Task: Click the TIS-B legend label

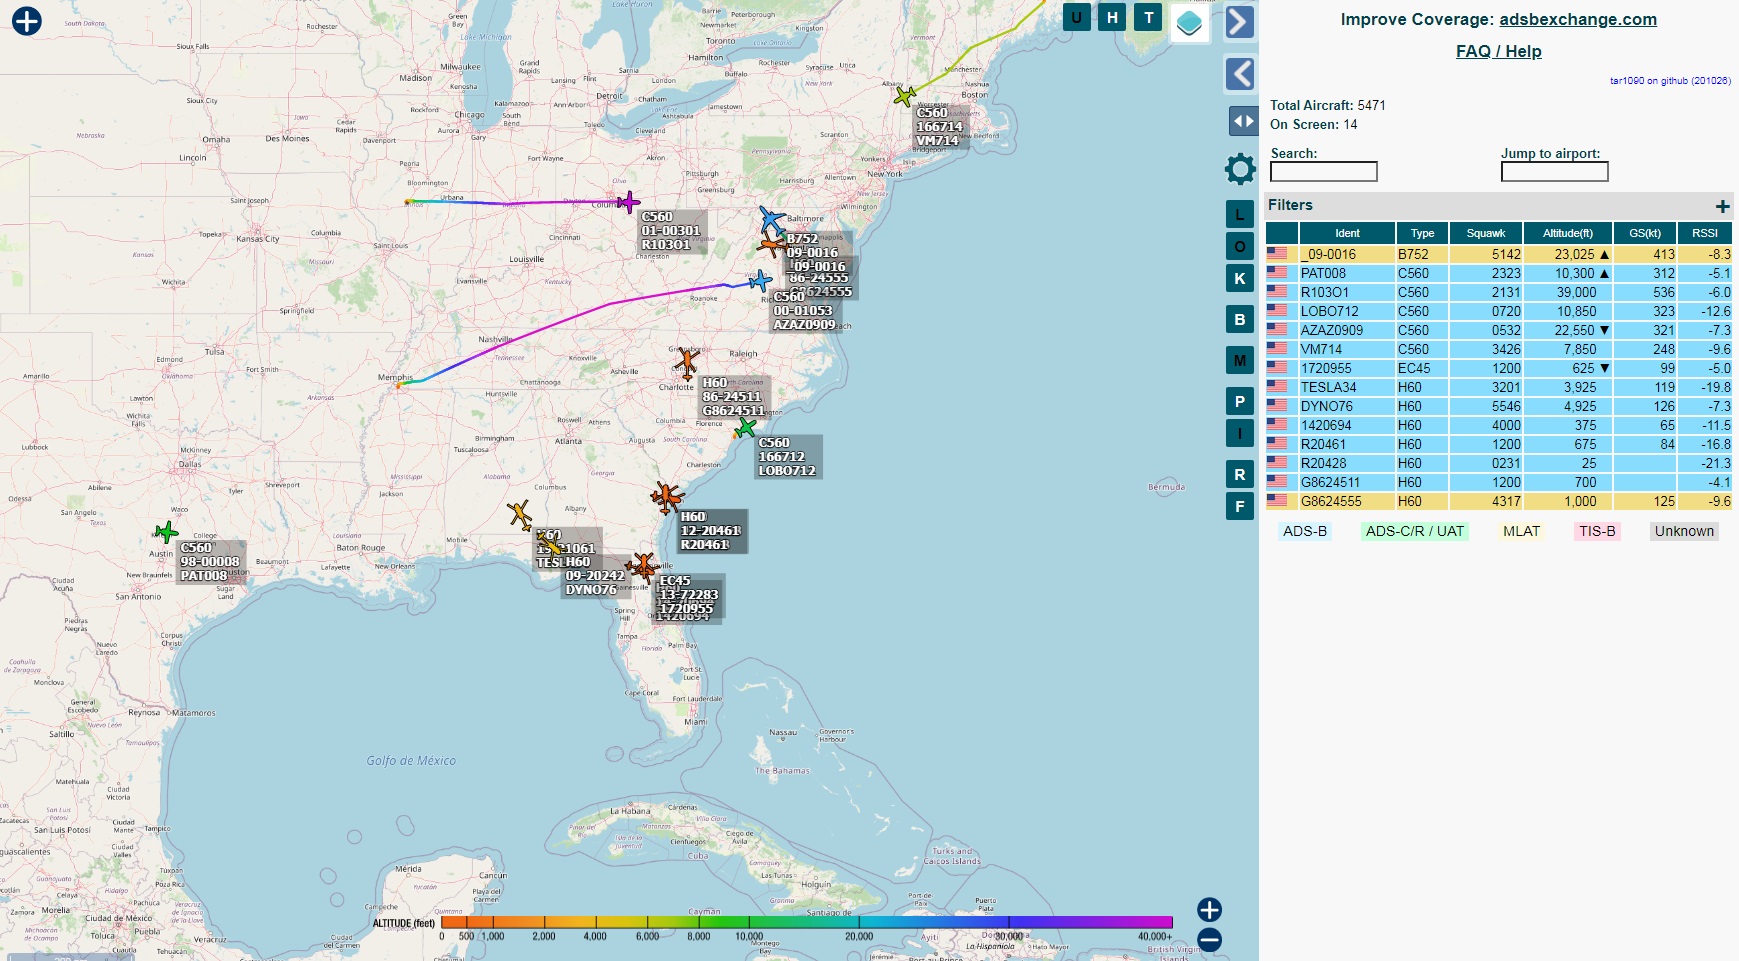Action: 1597,531
